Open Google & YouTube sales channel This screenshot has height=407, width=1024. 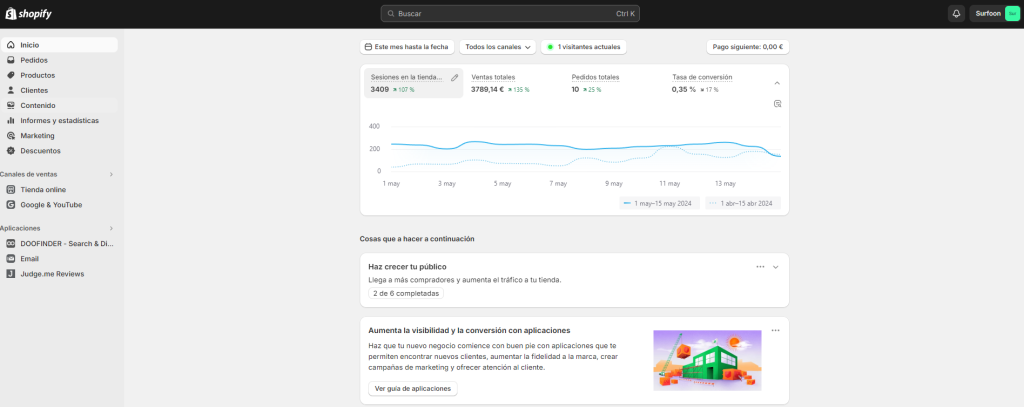click(51, 204)
